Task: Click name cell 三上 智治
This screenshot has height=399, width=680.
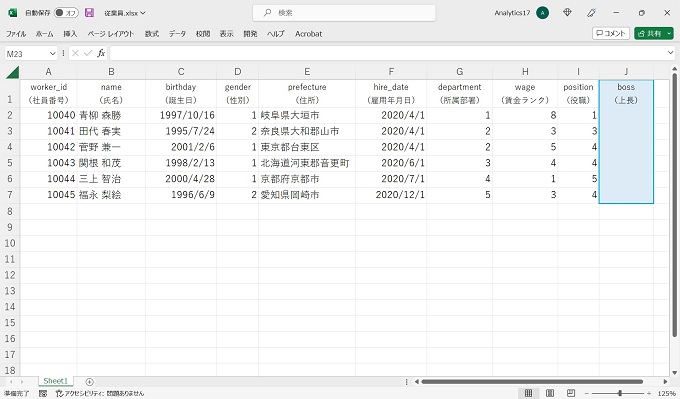Action: (111, 179)
